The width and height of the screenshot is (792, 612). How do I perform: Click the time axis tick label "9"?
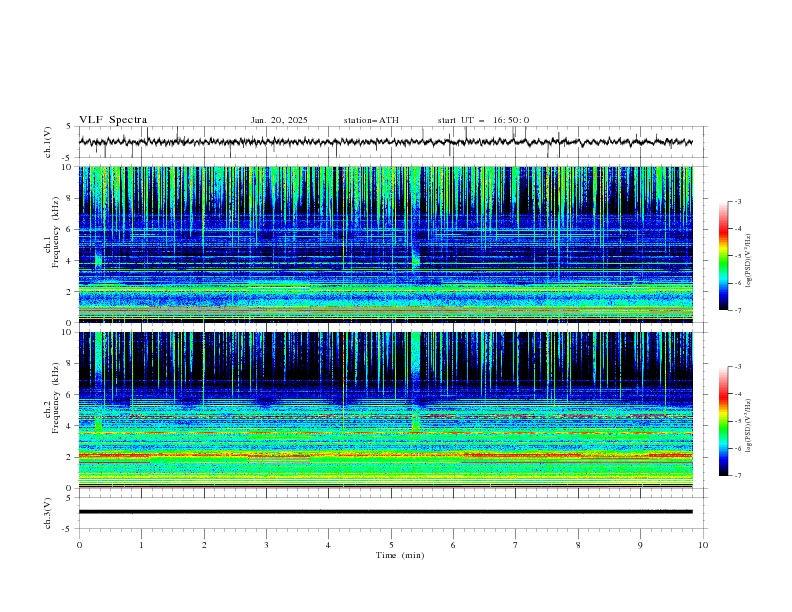click(x=640, y=545)
